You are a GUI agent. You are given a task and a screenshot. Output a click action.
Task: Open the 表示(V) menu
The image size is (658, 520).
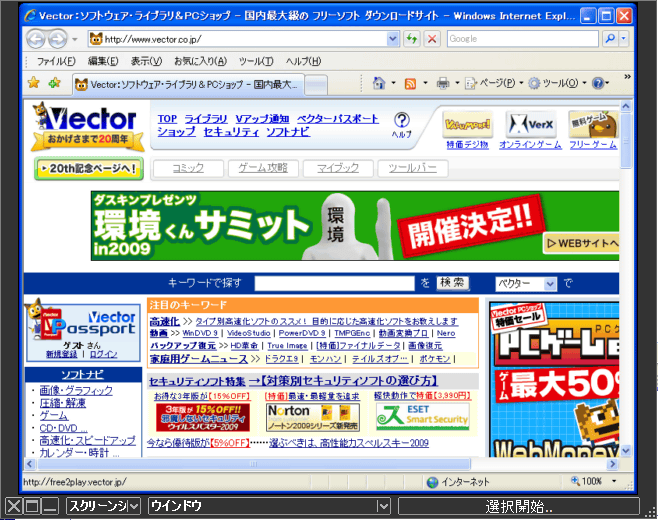[x=146, y=61]
